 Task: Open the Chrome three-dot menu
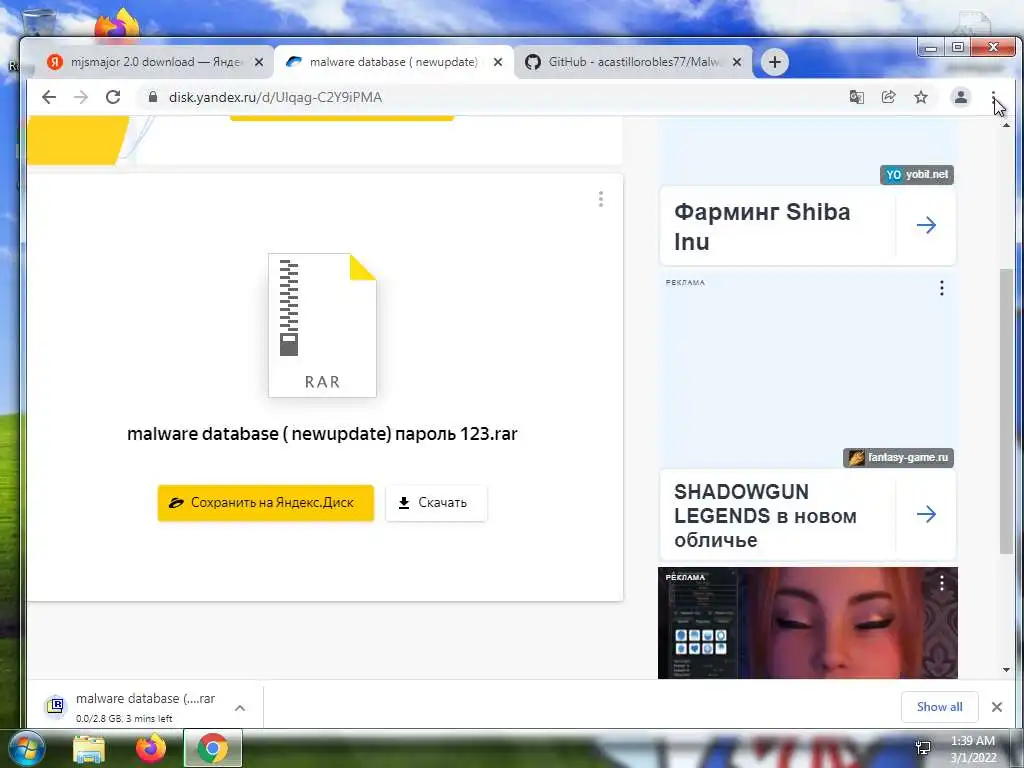993,97
